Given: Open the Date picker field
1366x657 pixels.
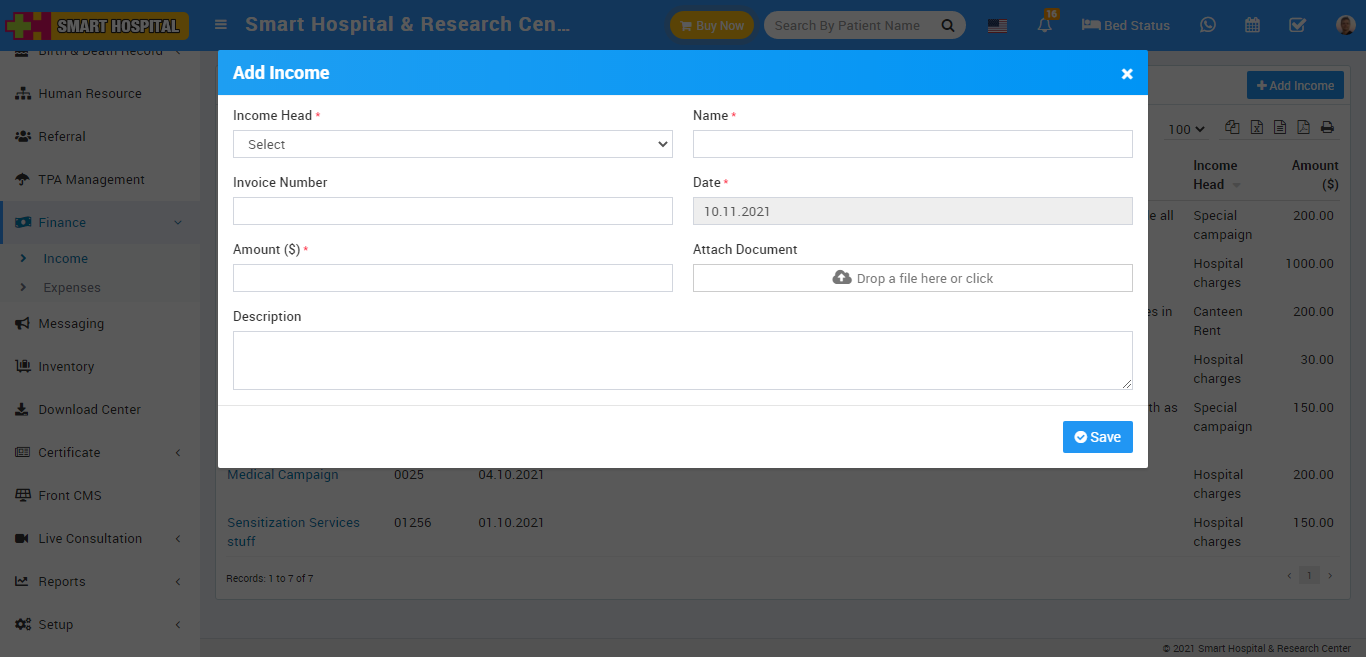Looking at the screenshot, I should coord(912,211).
